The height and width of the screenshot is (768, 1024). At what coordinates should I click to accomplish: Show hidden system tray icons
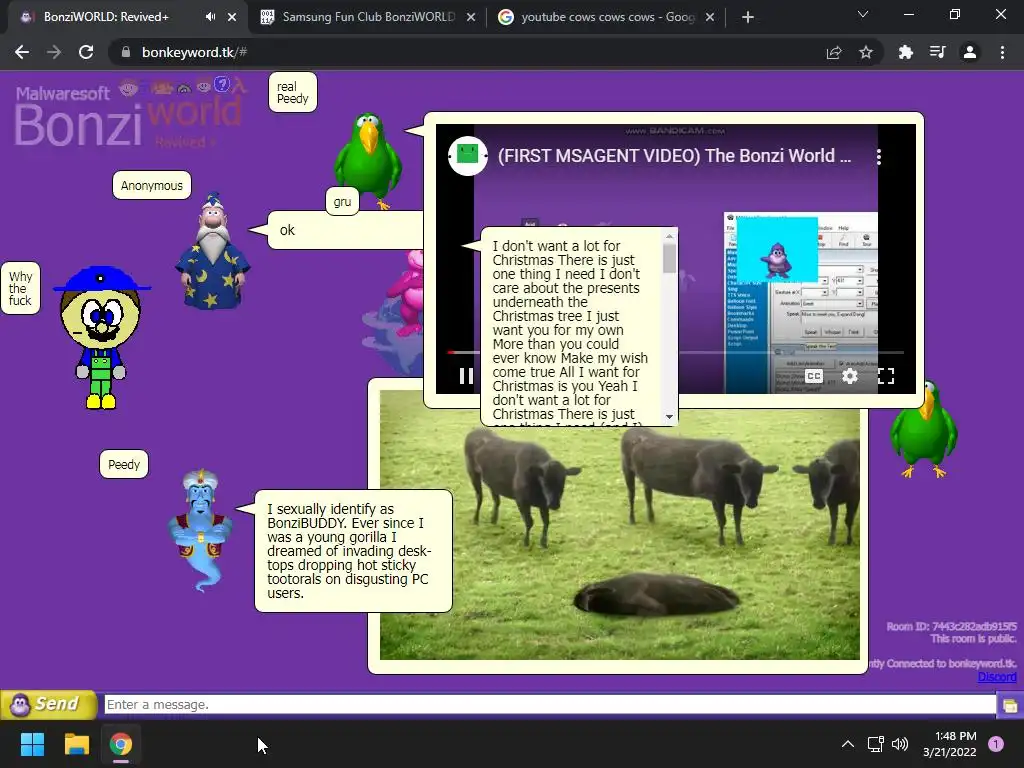click(848, 744)
